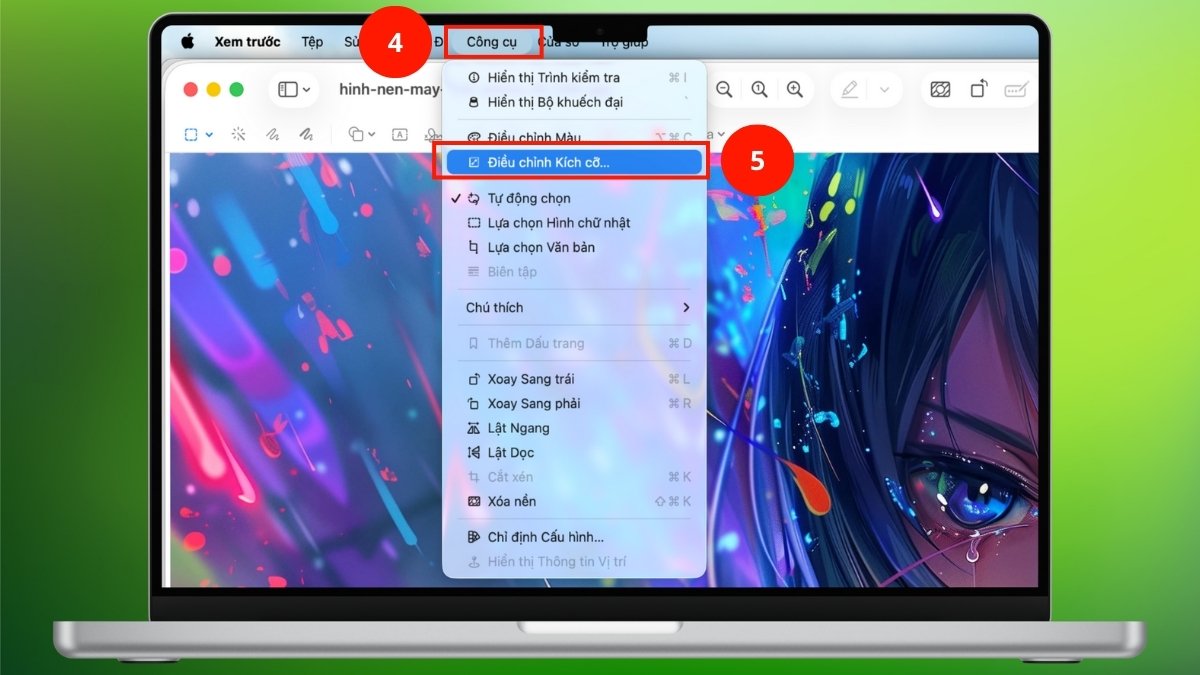Open the Signature tool

[x=432, y=133]
